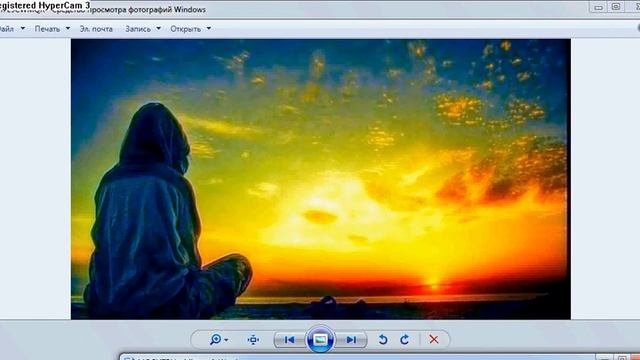Rotate the photo clockwise
640x360 pixels.
(x=404, y=340)
